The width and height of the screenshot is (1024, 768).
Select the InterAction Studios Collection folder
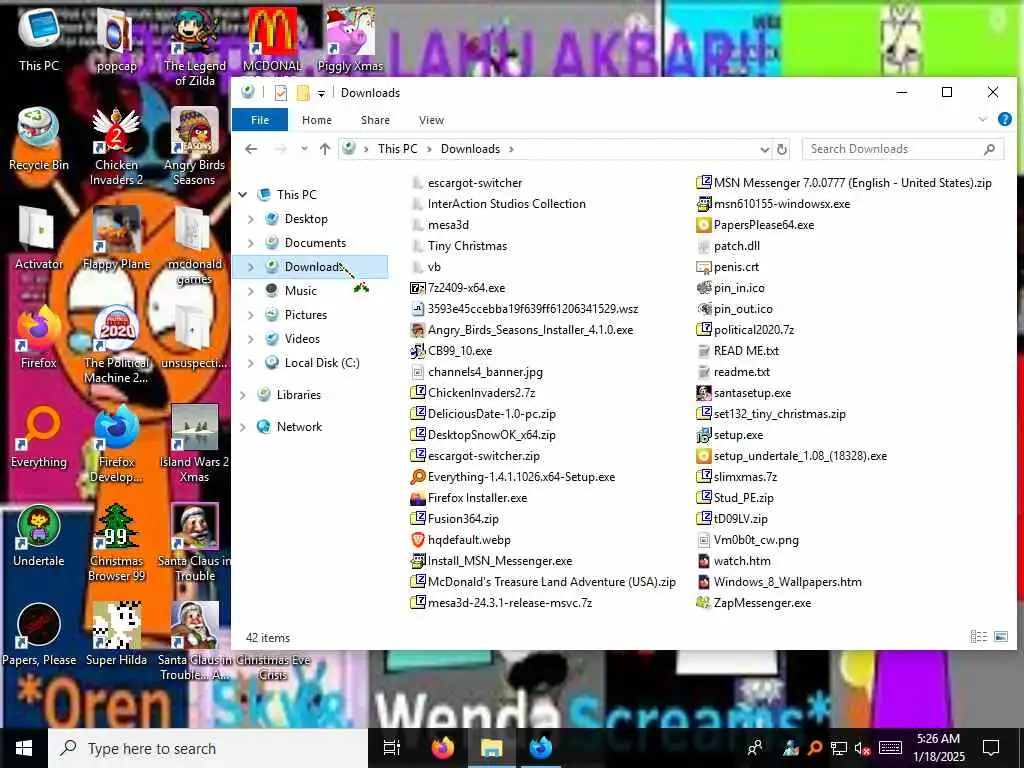pyautogui.click(x=499, y=204)
